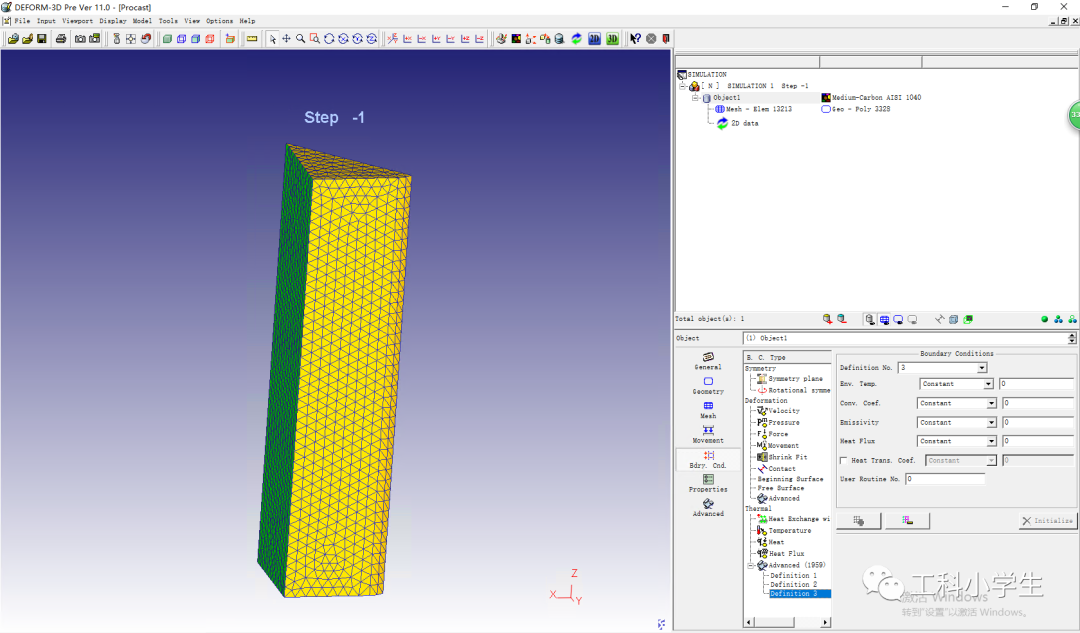The width and height of the screenshot is (1080, 633).
Task: Select the pointer arrow tool
Action: (272, 39)
